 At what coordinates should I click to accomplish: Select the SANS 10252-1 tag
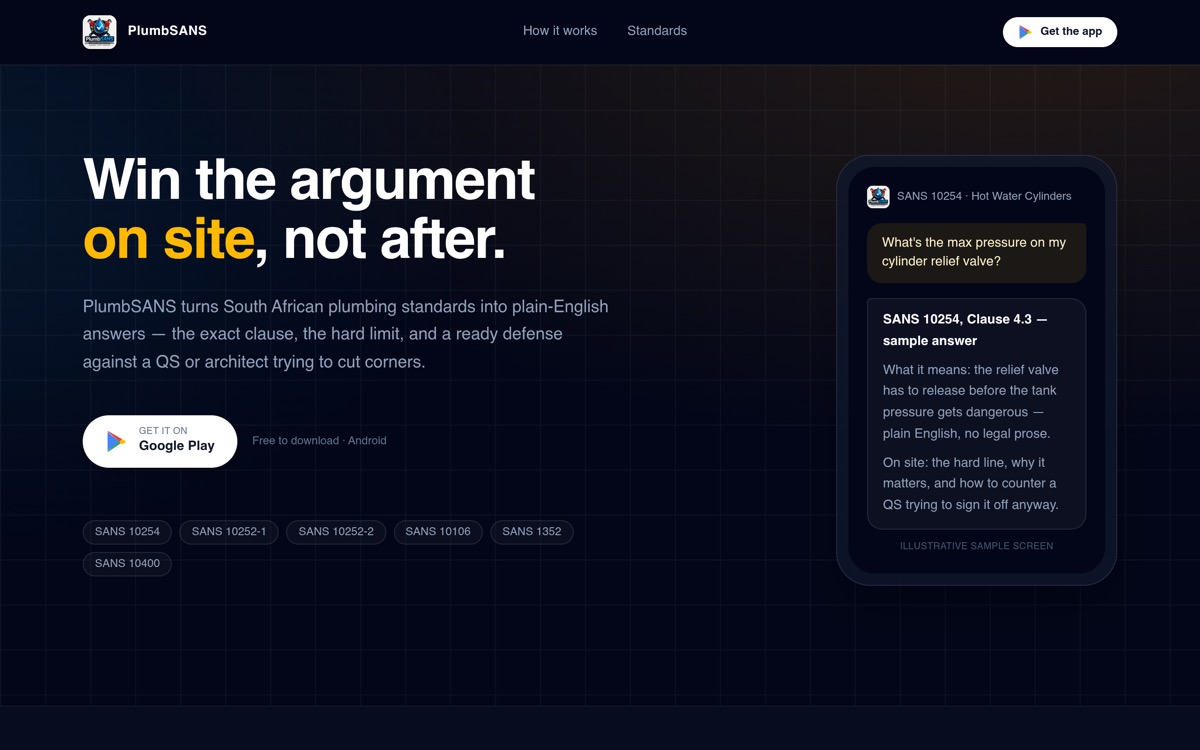click(229, 532)
